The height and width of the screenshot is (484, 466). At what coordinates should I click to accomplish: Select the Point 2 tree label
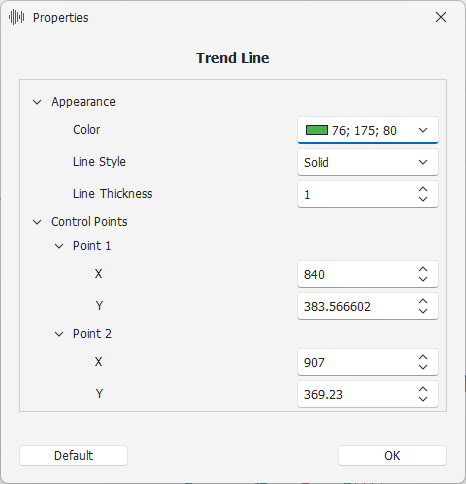tap(92, 334)
